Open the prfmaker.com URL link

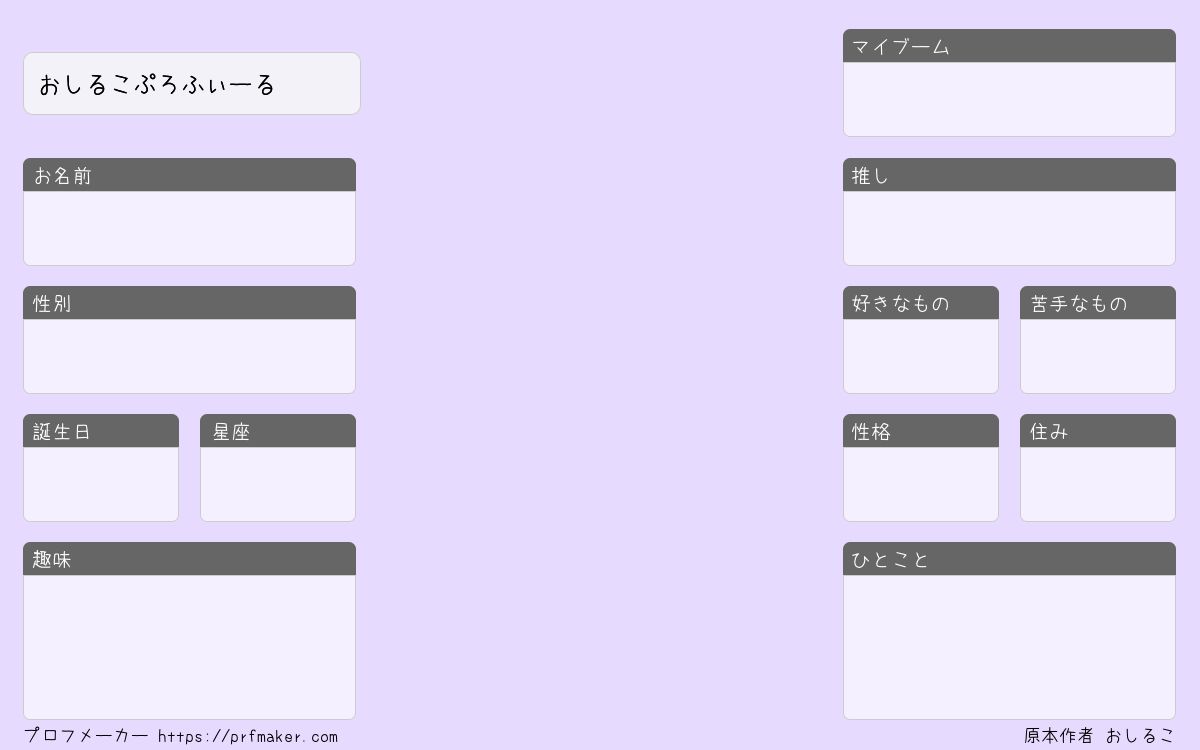pos(248,737)
